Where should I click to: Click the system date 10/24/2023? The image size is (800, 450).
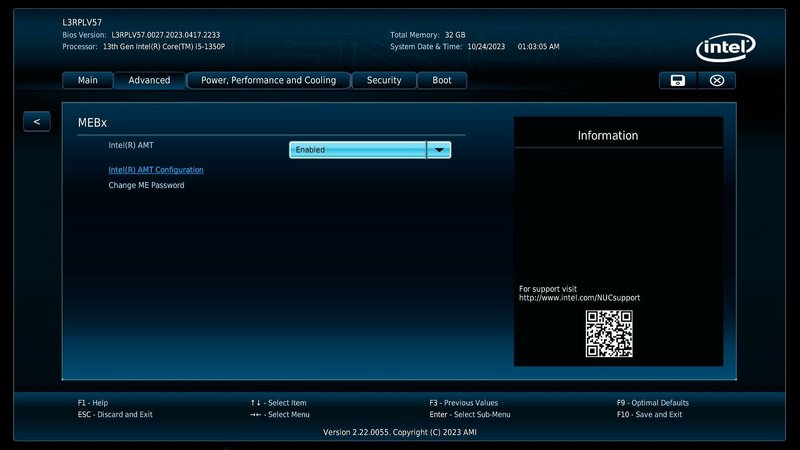[486, 46]
